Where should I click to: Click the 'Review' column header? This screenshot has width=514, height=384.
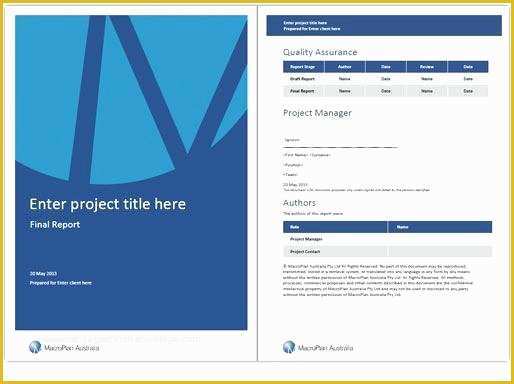[x=427, y=67]
